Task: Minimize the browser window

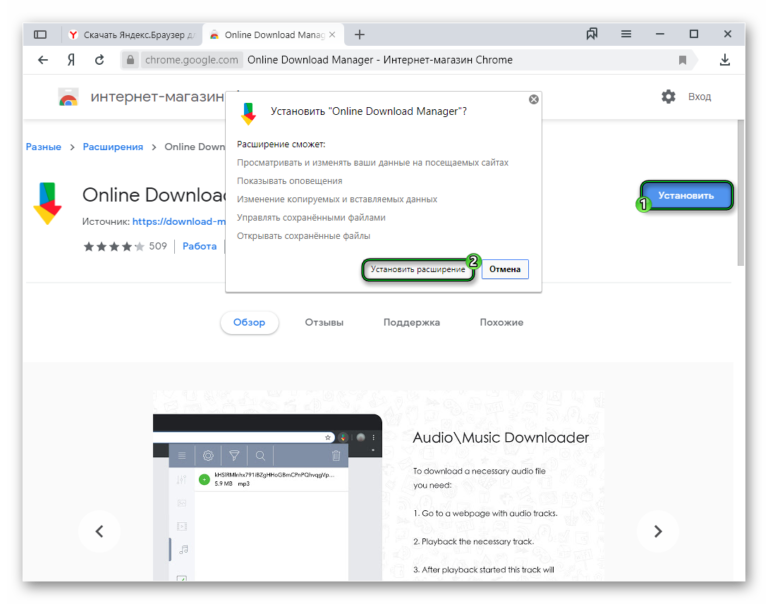Action: tap(660, 34)
